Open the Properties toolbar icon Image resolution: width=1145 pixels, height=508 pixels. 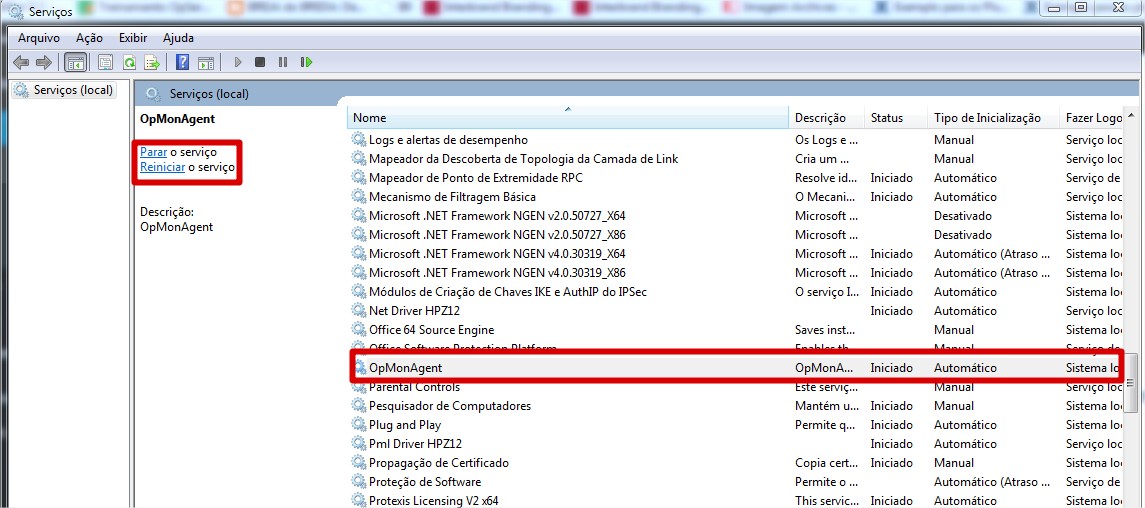(105, 62)
